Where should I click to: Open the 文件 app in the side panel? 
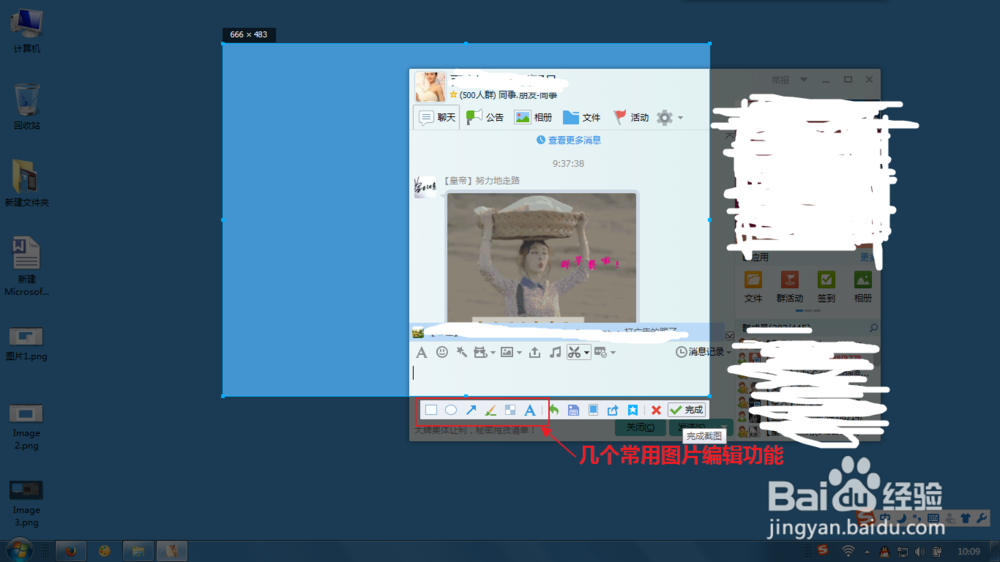click(753, 287)
